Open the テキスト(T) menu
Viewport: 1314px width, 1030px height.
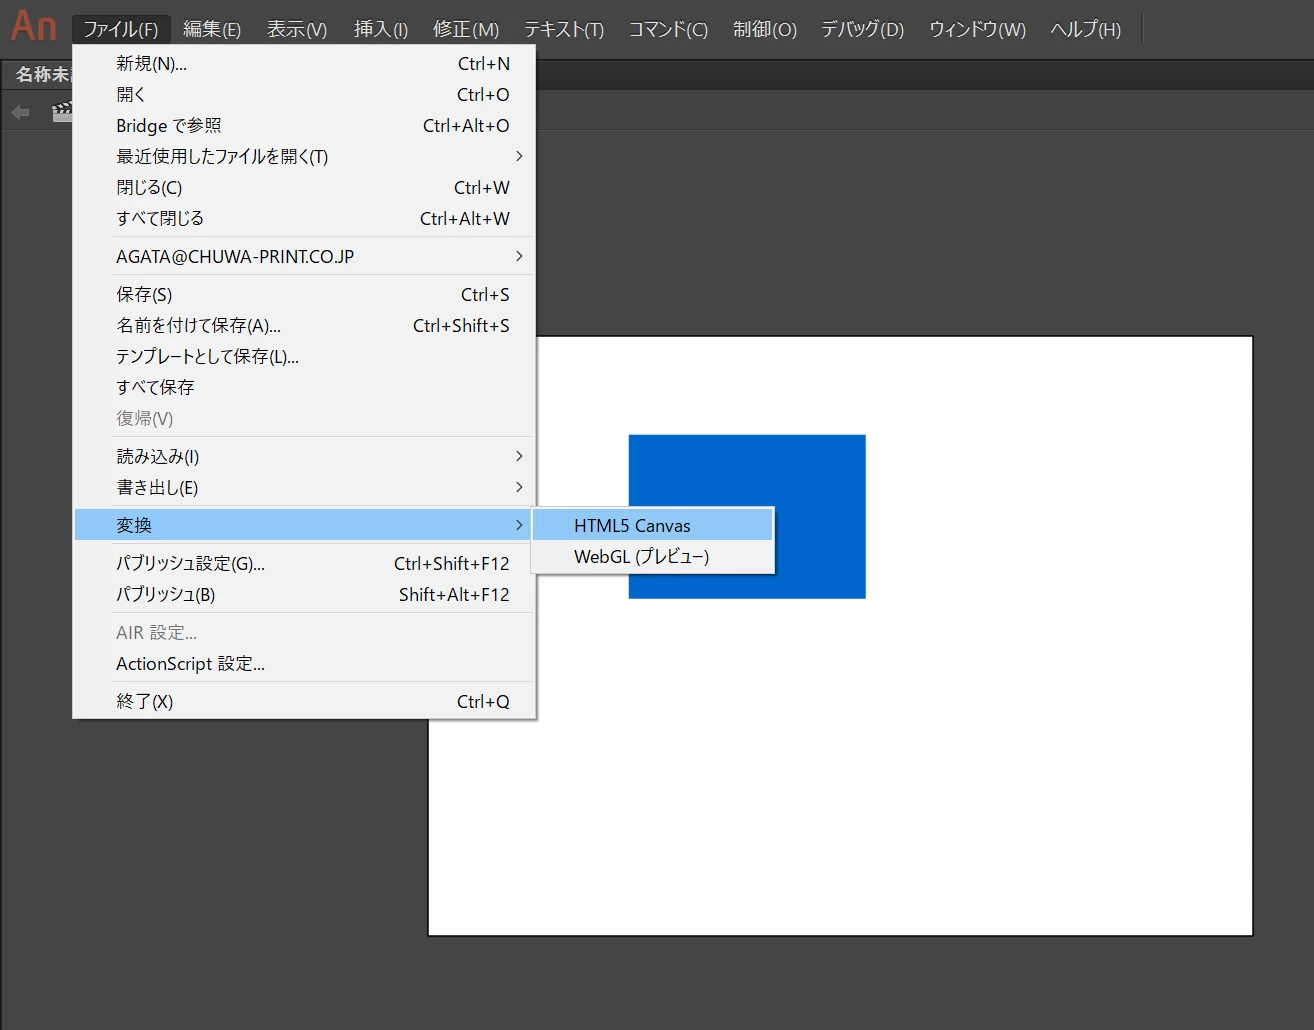pyautogui.click(x=564, y=29)
